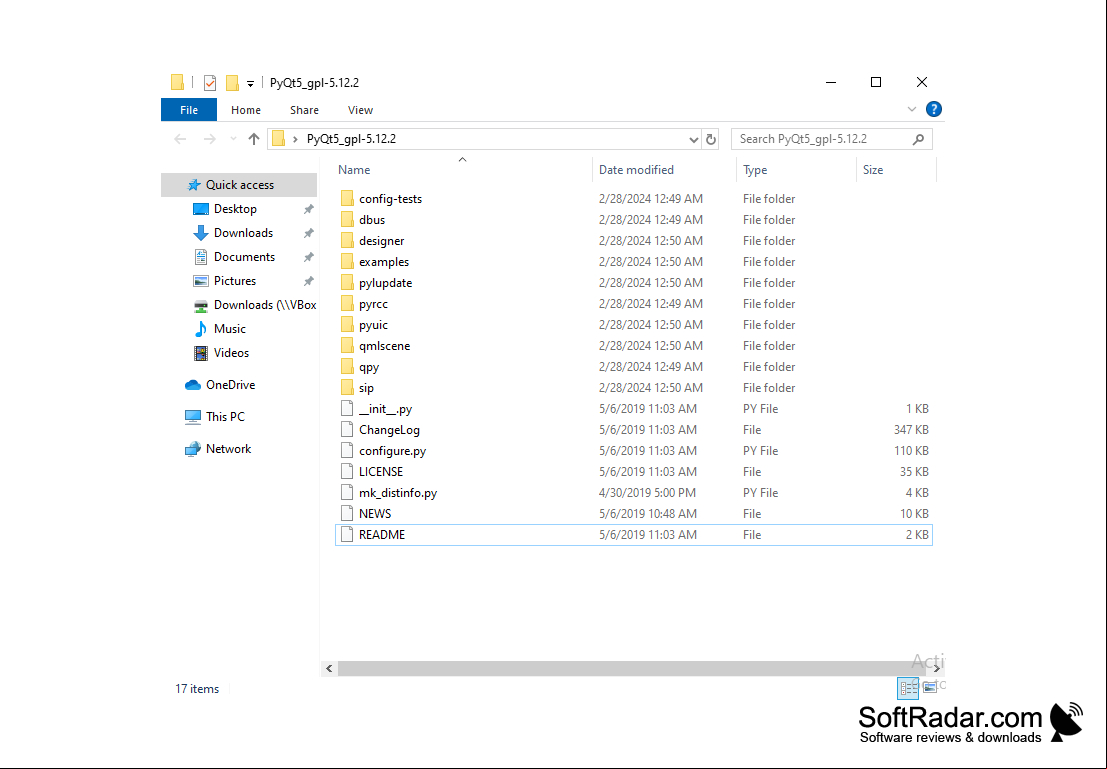The width and height of the screenshot is (1107, 769).
Task: Click the Properties quick access toolbar icon
Action: pos(210,83)
